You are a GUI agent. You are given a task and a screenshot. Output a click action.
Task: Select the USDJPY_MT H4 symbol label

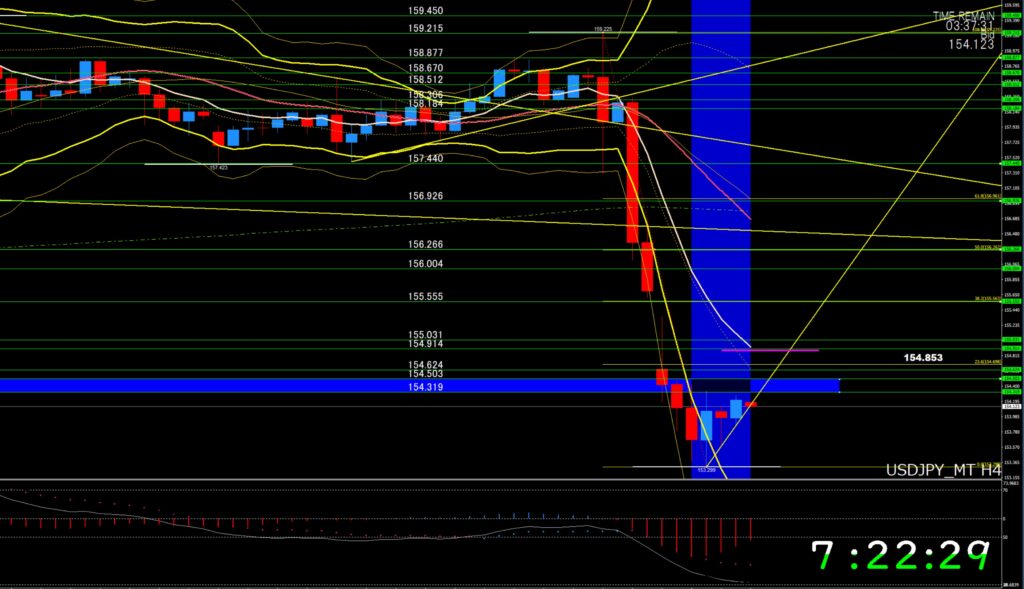(942, 469)
